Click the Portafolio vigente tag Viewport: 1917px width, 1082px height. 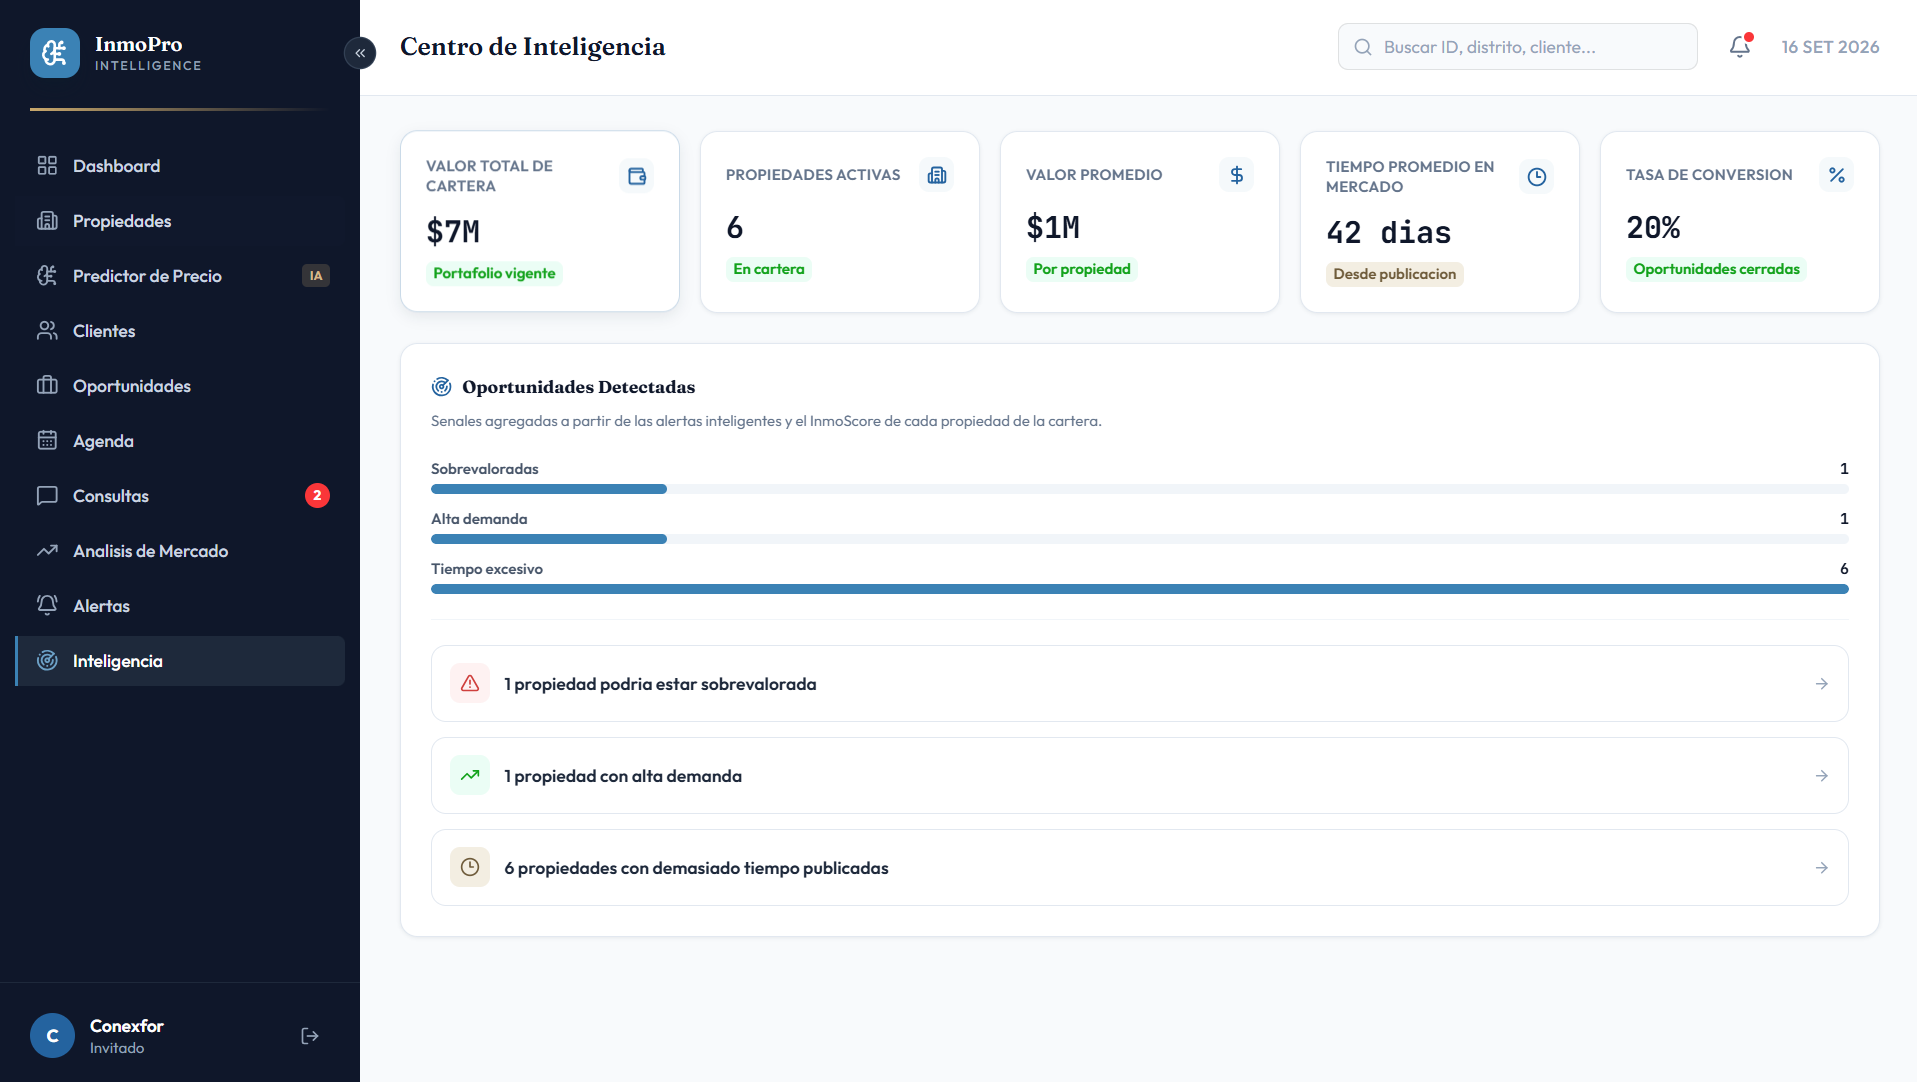tap(494, 274)
